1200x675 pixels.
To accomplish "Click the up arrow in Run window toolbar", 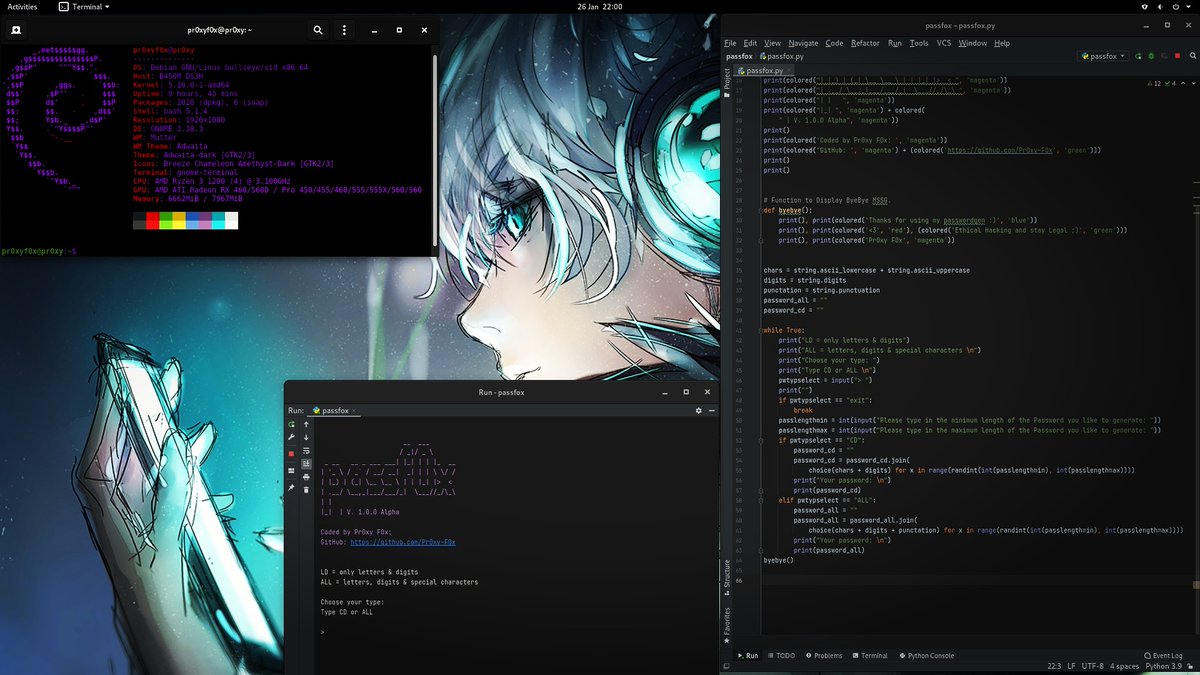I will pos(306,425).
